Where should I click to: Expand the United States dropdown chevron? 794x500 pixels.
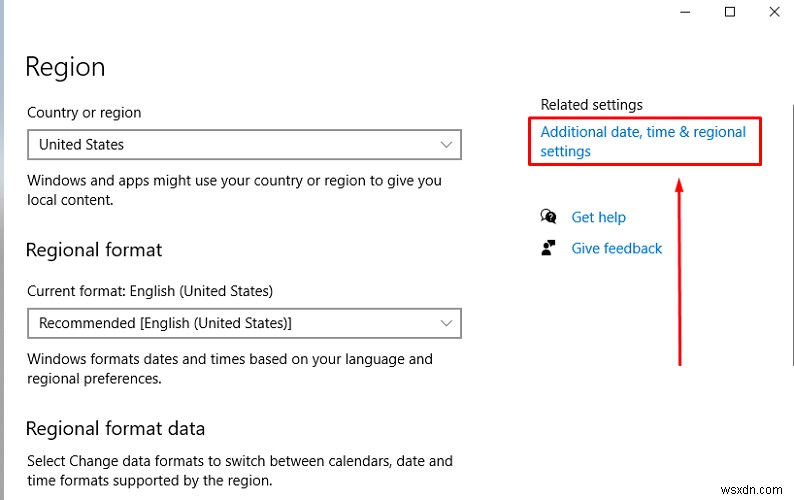446,145
